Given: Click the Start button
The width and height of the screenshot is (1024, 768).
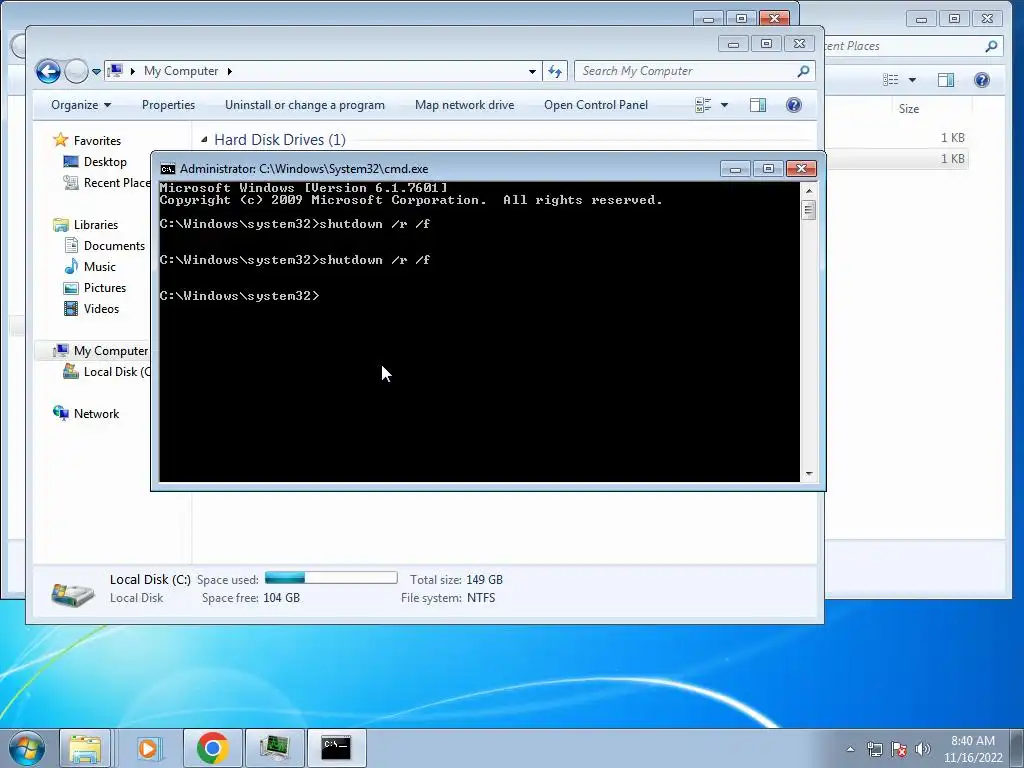Looking at the screenshot, I should click(x=26, y=748).
